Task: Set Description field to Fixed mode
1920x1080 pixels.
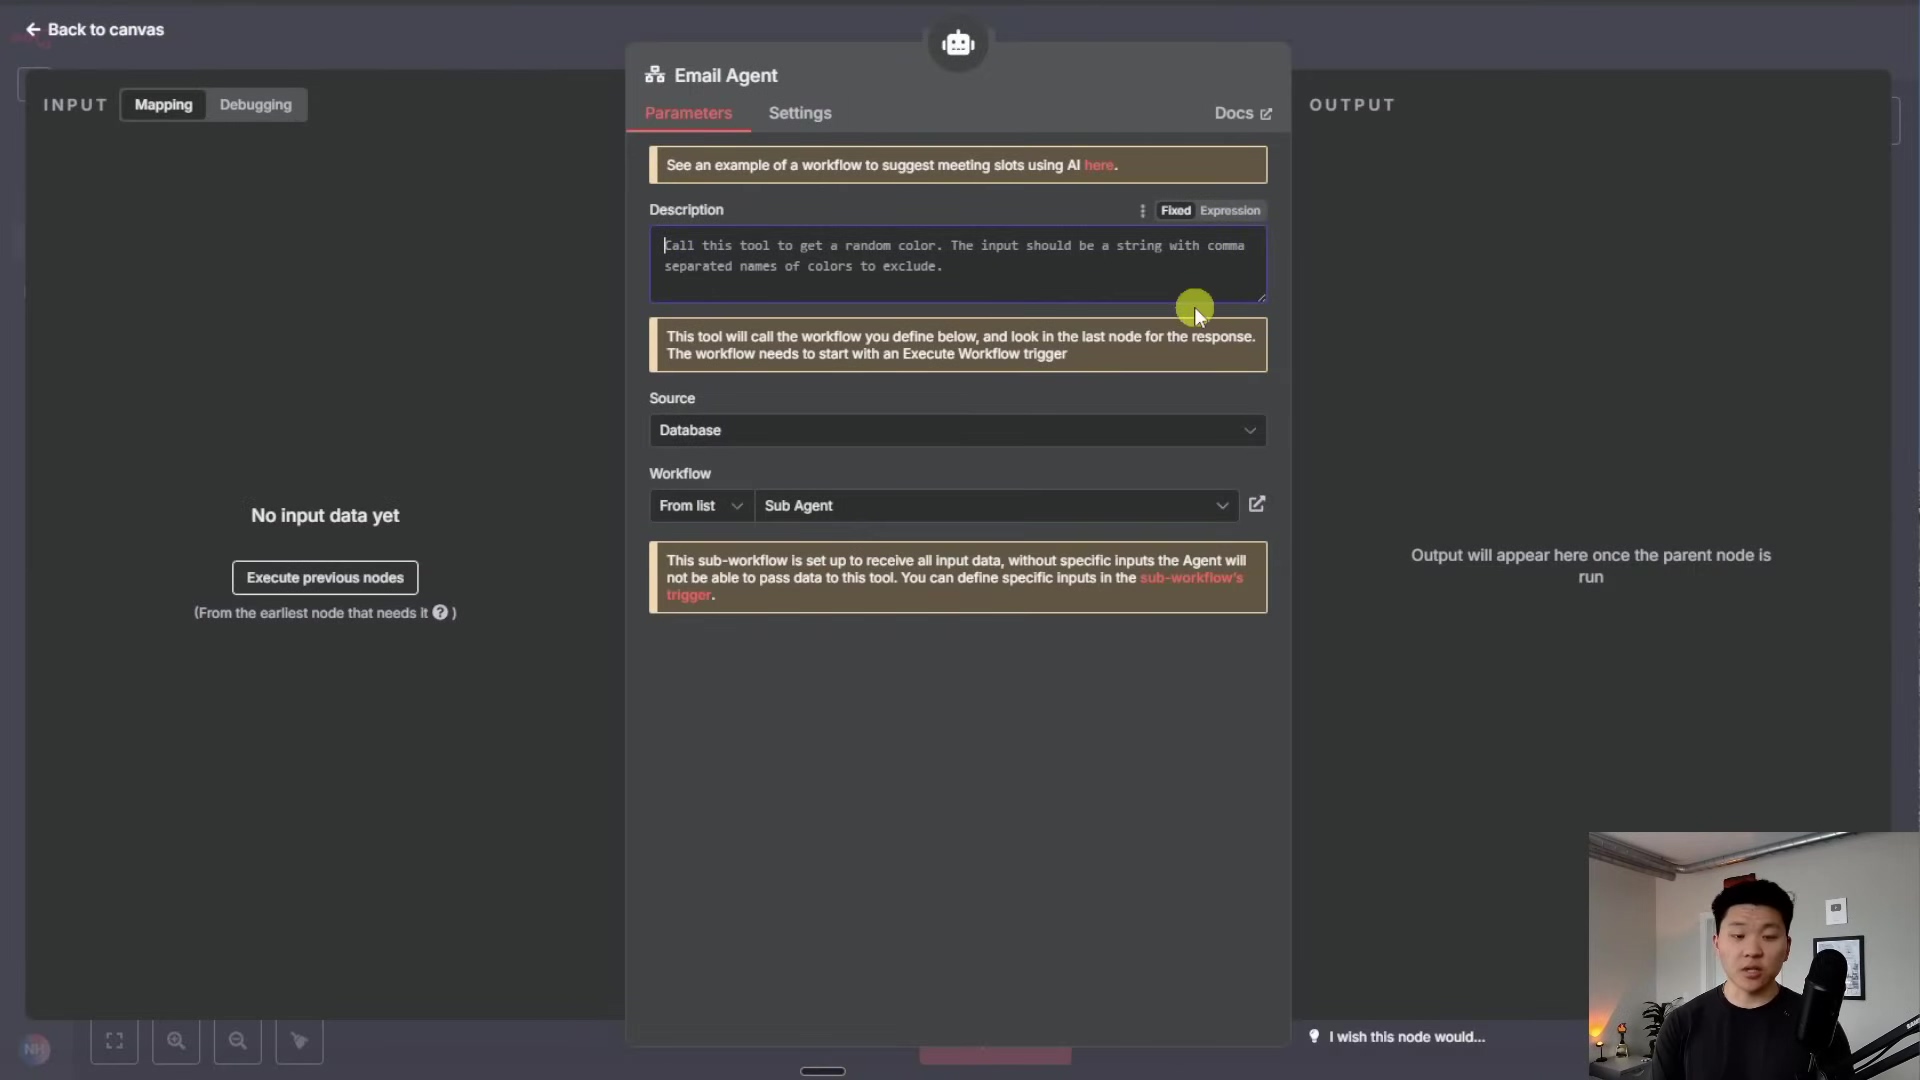Action: [x=1175, y=211]
